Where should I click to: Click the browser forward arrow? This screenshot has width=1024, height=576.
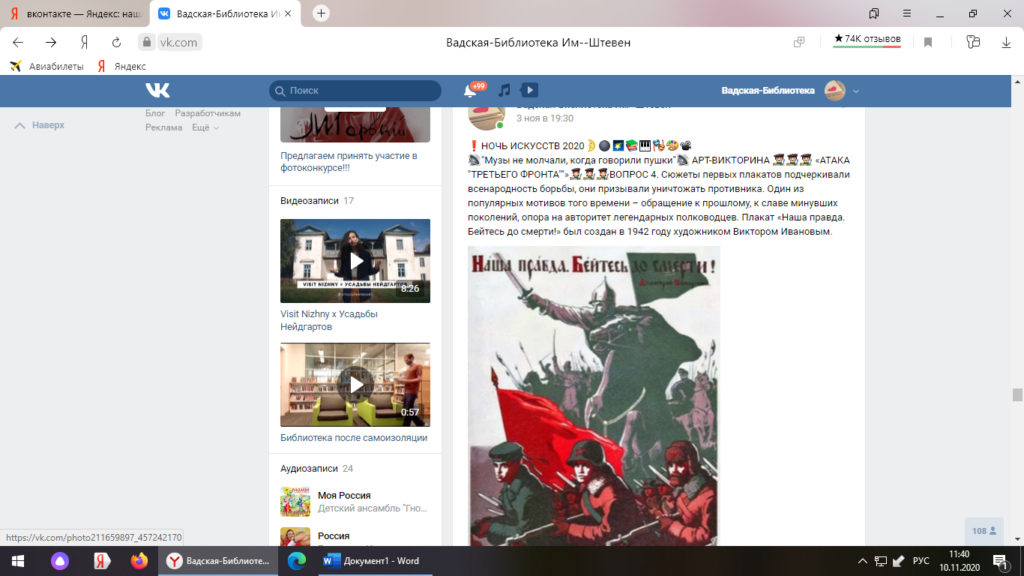click(51, 42)
